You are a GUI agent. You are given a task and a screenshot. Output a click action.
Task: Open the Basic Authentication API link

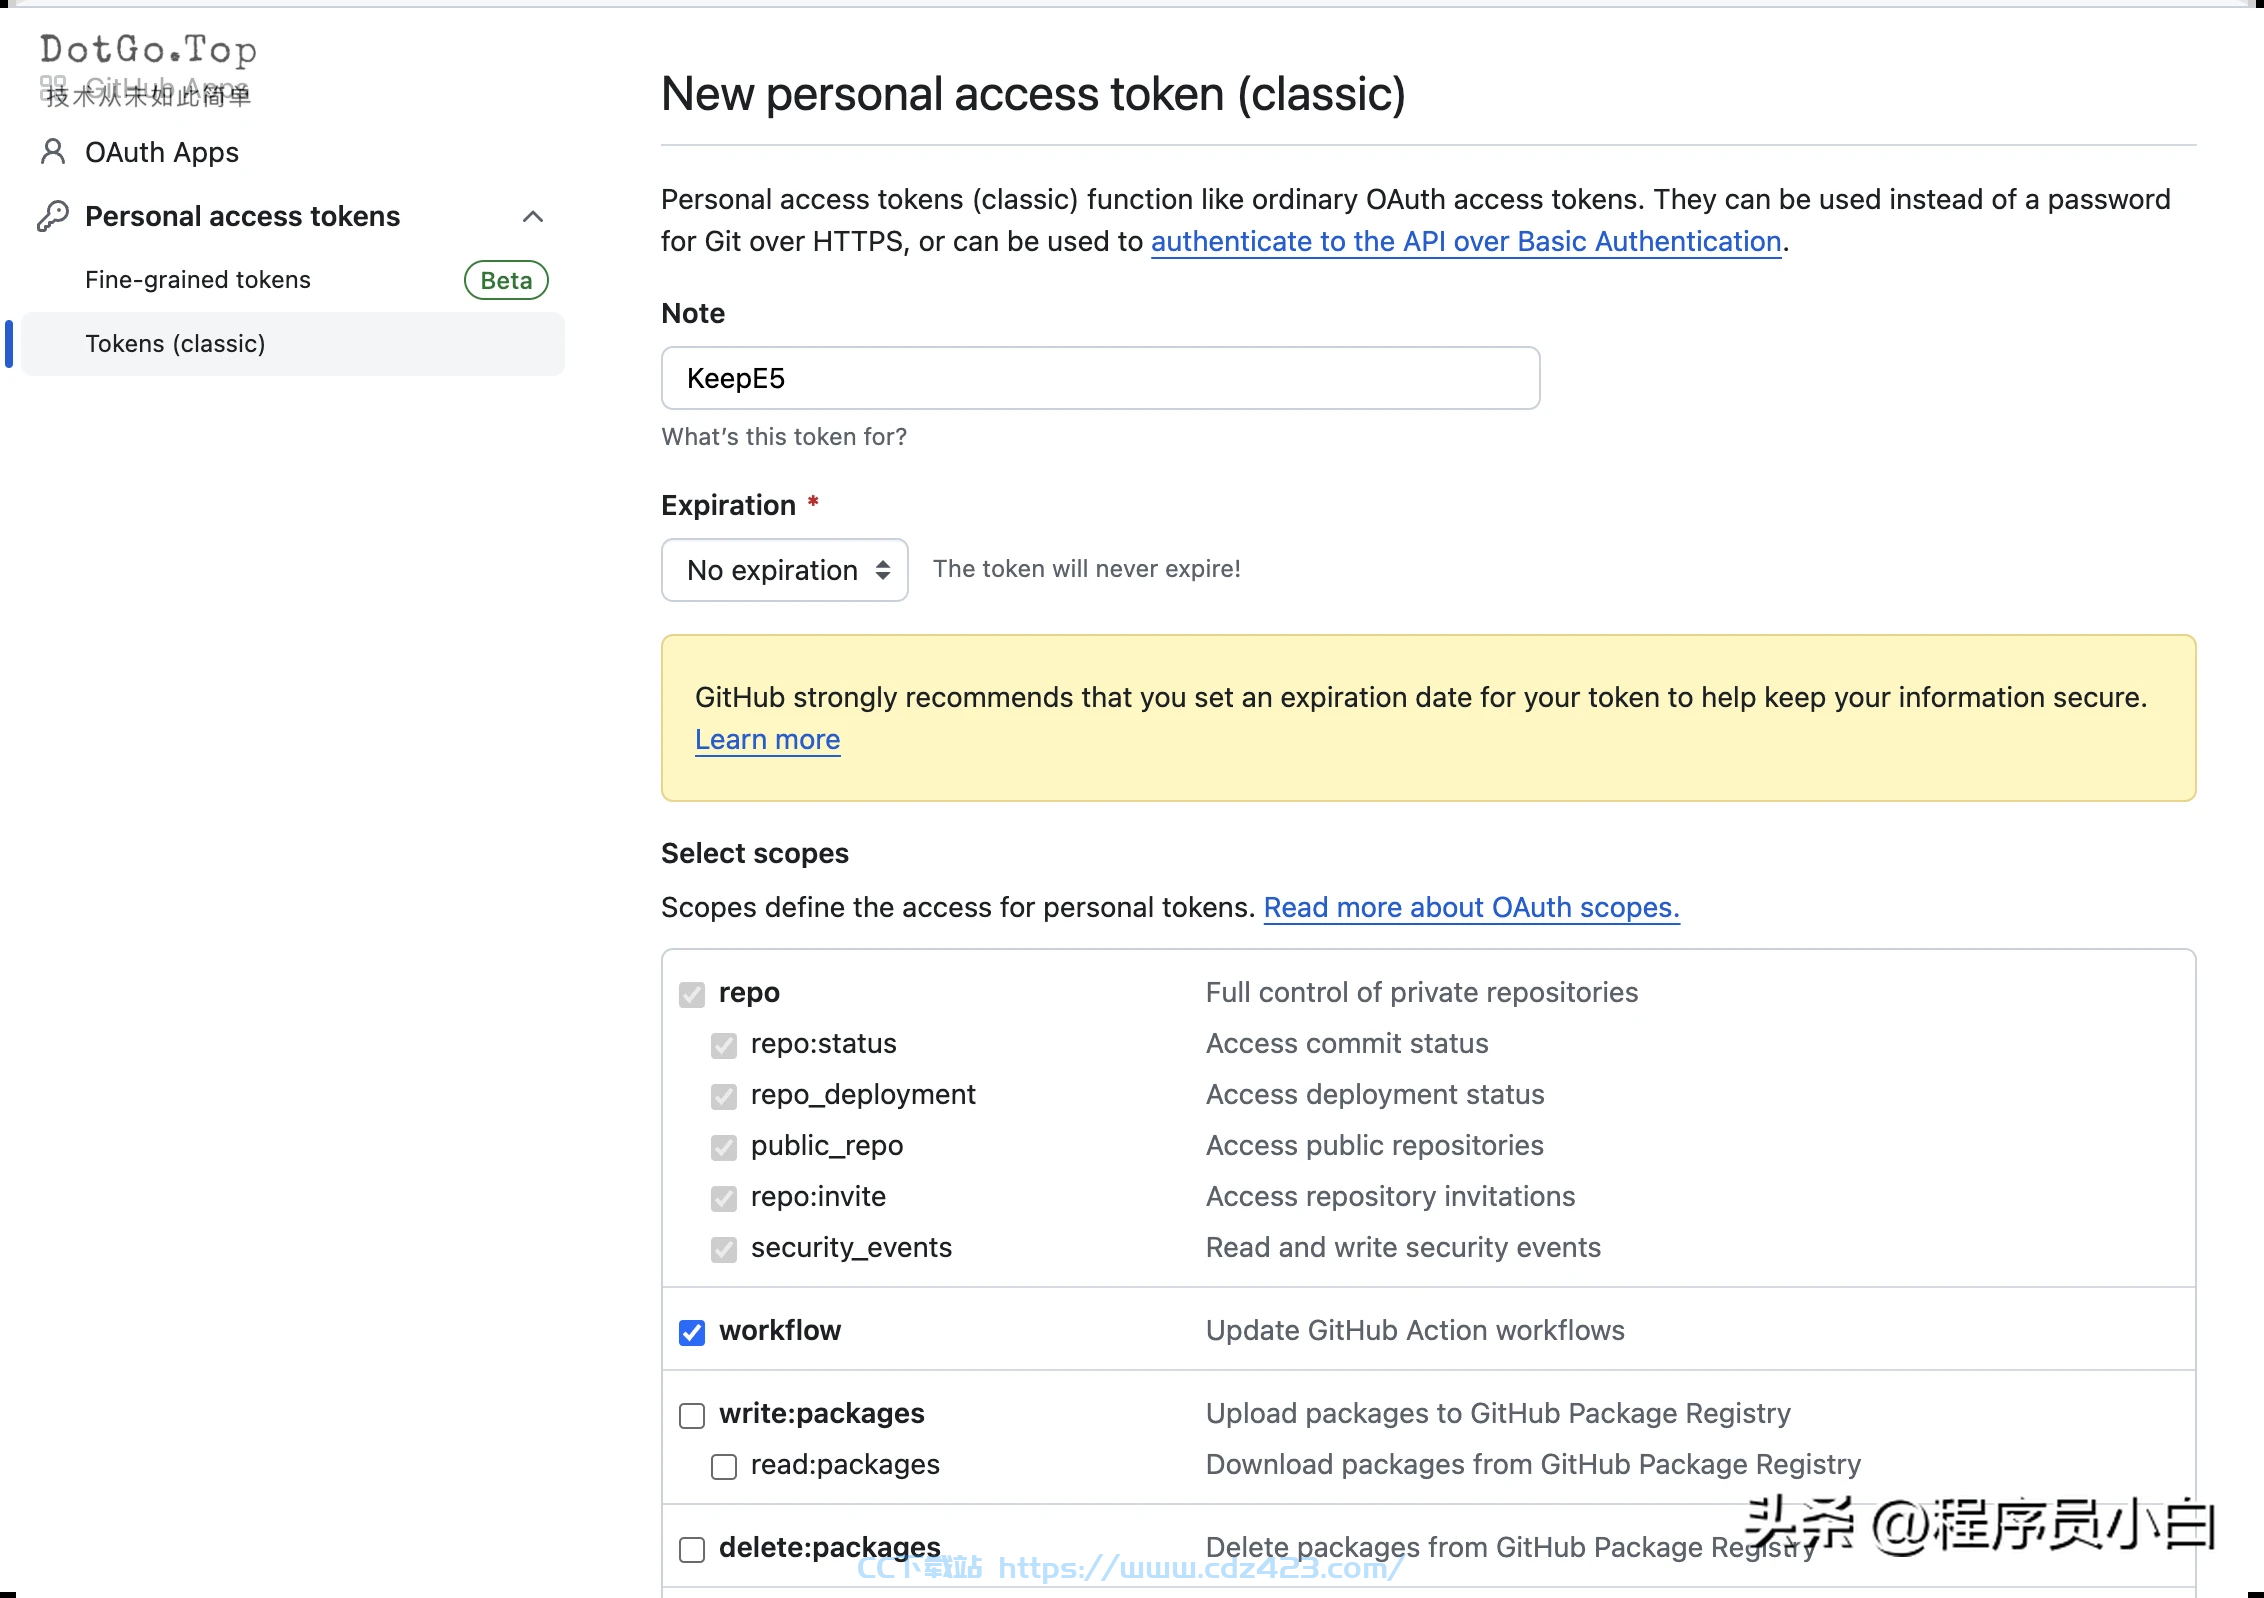1466,241
